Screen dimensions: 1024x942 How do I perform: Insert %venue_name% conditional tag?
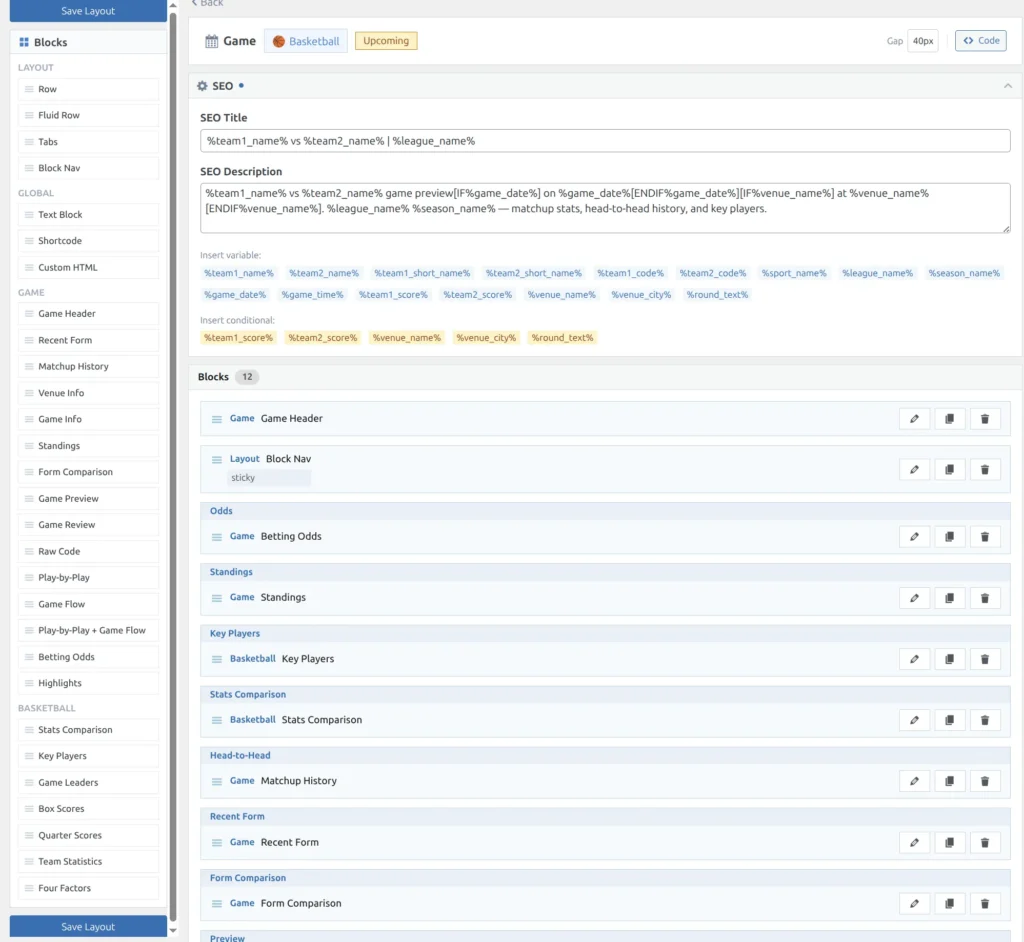click(x=406, y=338)
